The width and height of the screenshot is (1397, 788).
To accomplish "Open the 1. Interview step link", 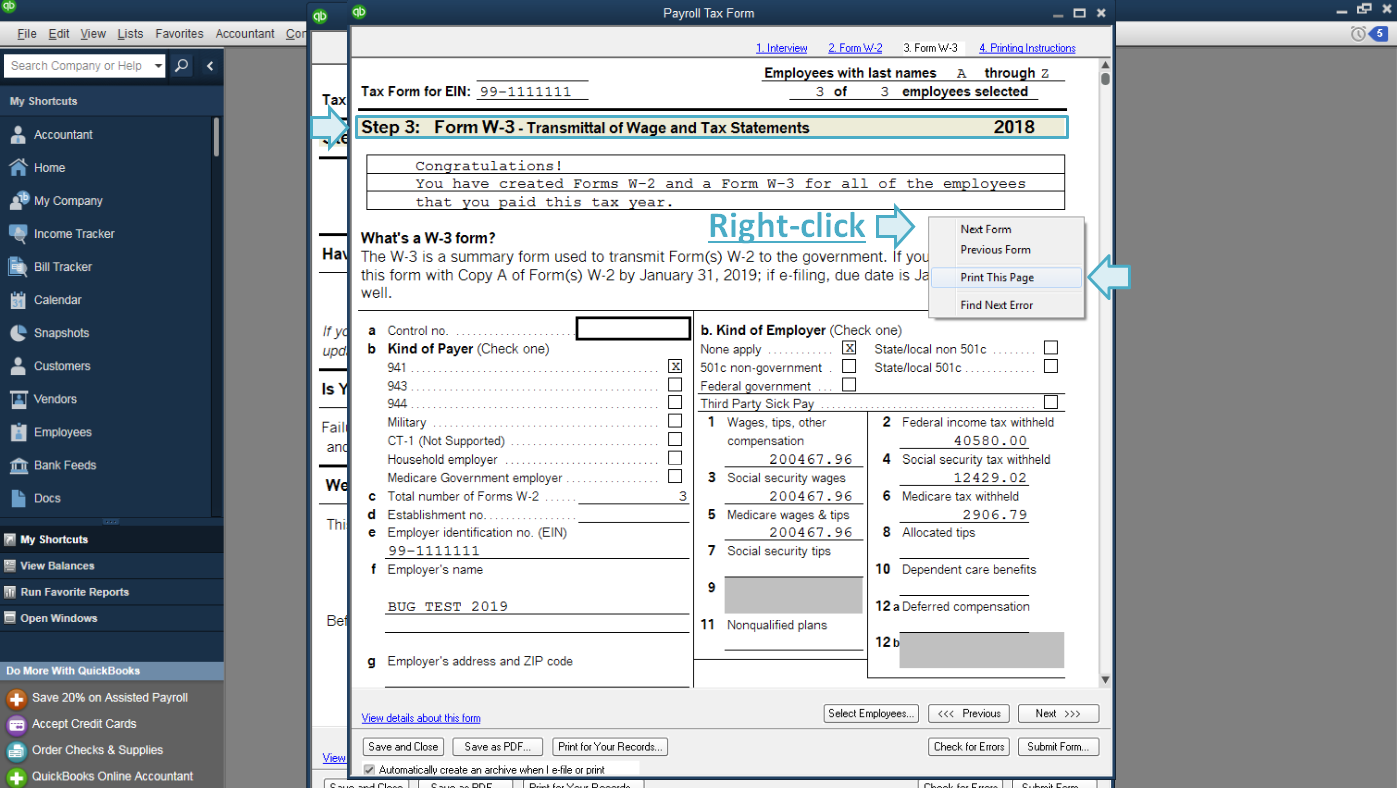I will 782,48.
